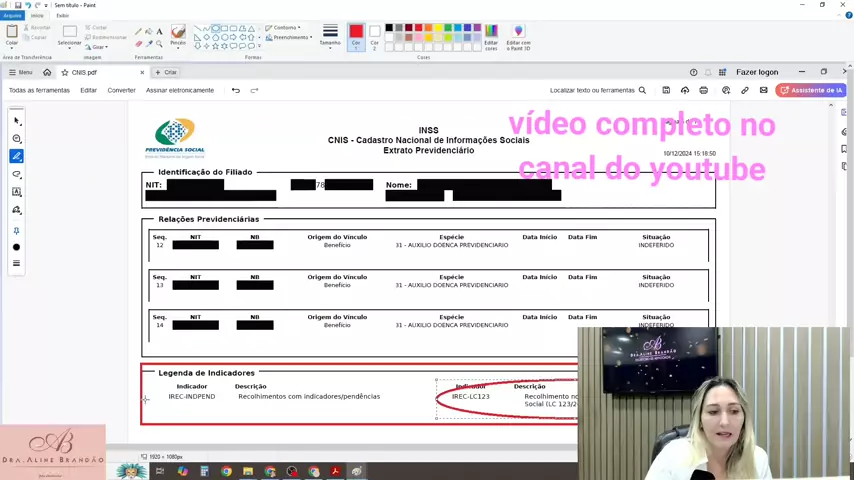Click the Fazer logon link
854x480 pixels.
coord(757,72)
